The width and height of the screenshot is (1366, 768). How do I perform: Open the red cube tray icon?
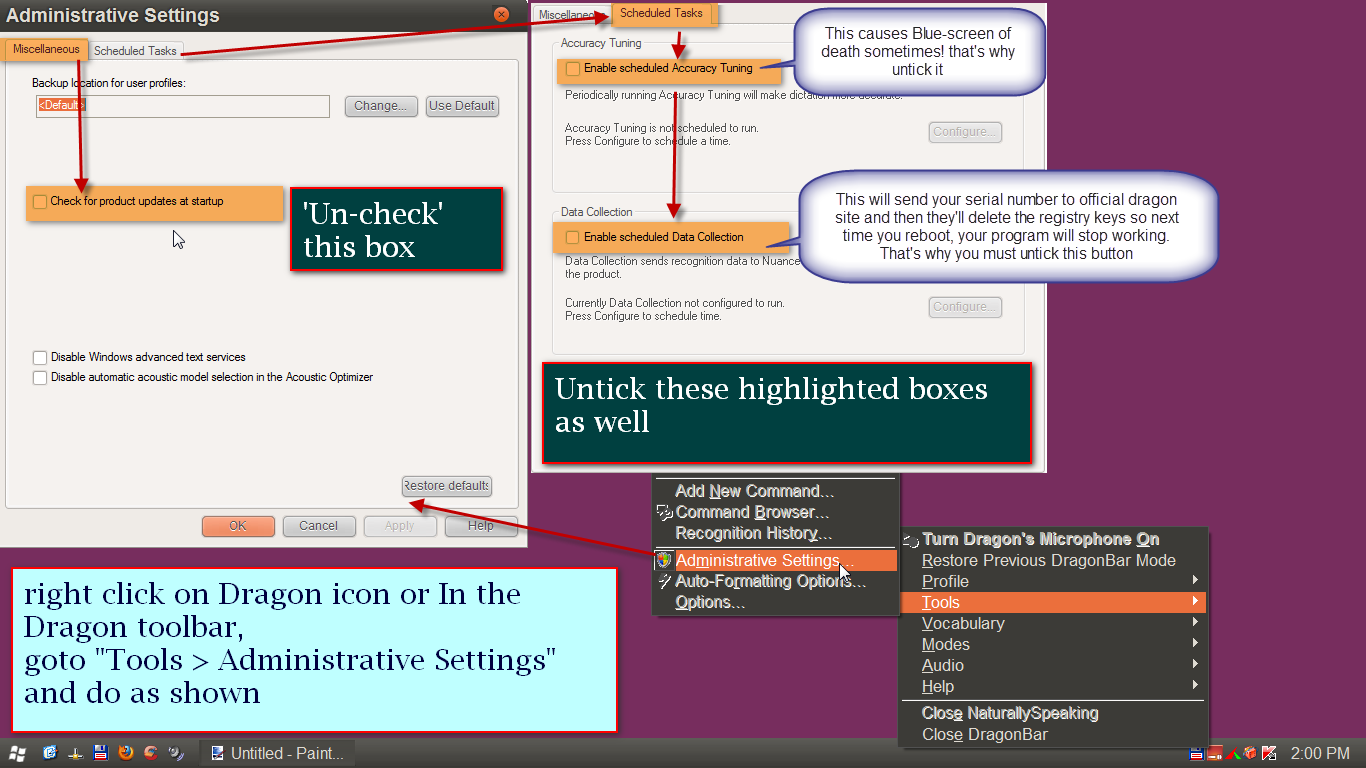pos(1251,753)
